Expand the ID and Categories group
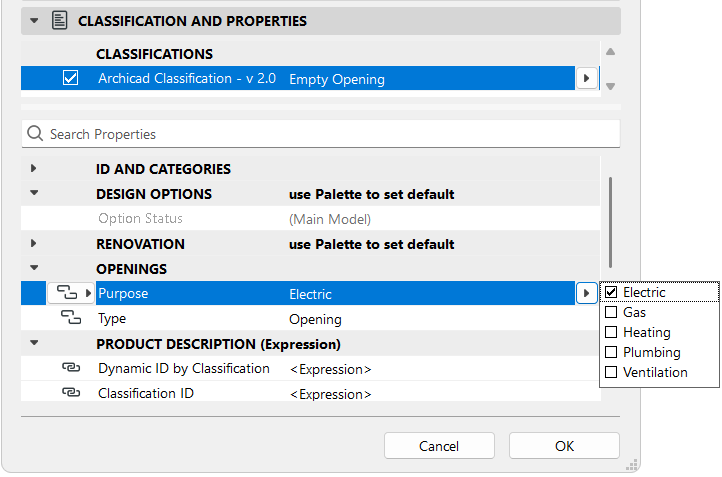Screen dimensions: 722x477 point(34,169)
